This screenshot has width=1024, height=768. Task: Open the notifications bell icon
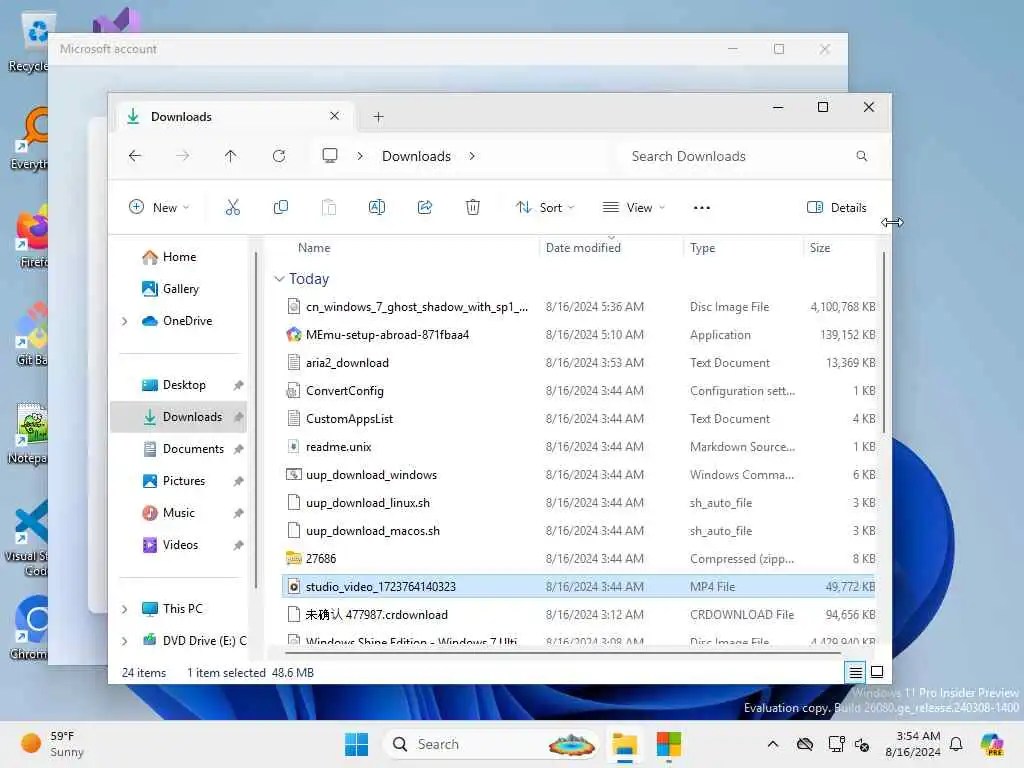pyautogui.click(x=956, y=744)
